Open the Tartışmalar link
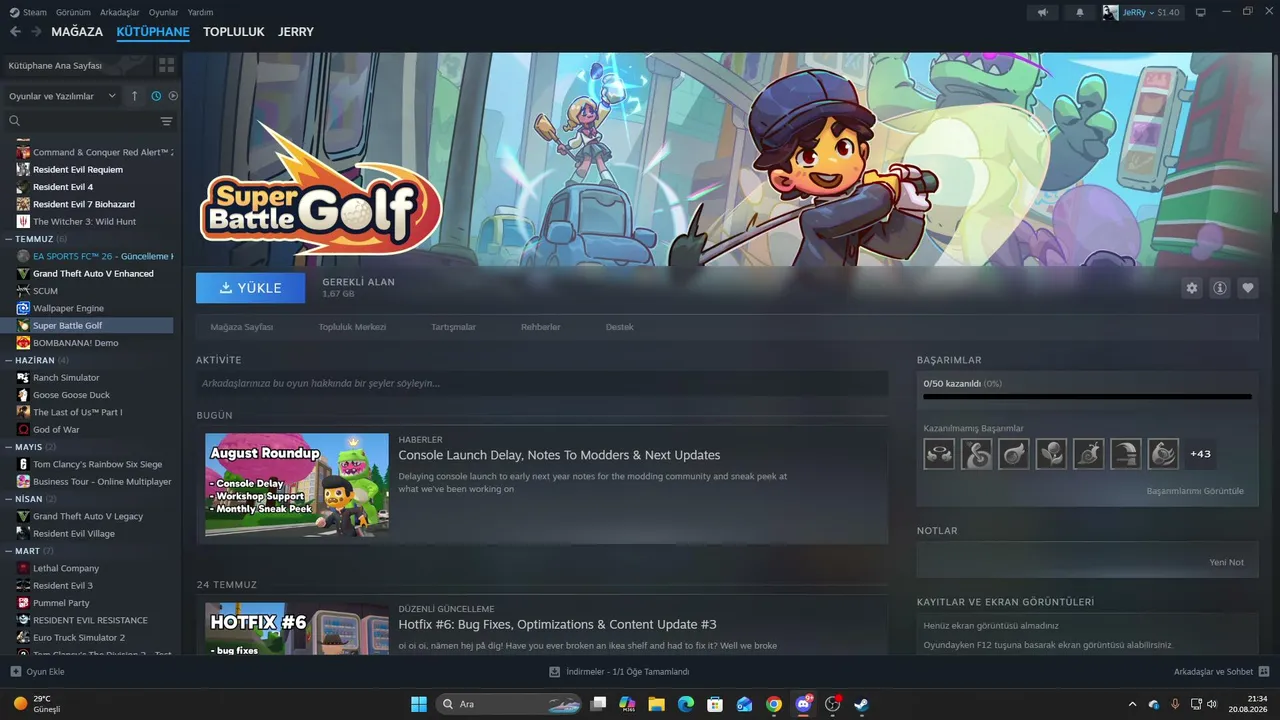The height and width of the screenshot is (720, 1280). pos(453,327)
